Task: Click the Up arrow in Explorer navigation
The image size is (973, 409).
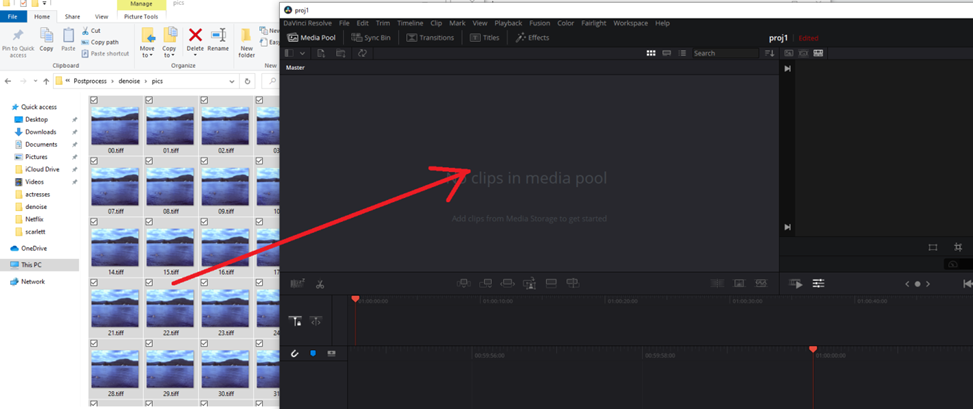Action: pos(46,81)
